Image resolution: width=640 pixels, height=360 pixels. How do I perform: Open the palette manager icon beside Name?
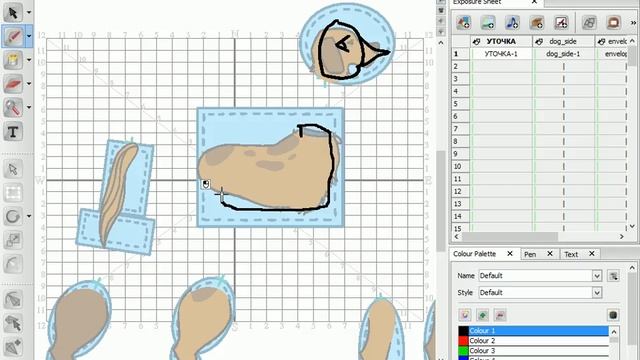pyautogui.click(x=613, y=276)
